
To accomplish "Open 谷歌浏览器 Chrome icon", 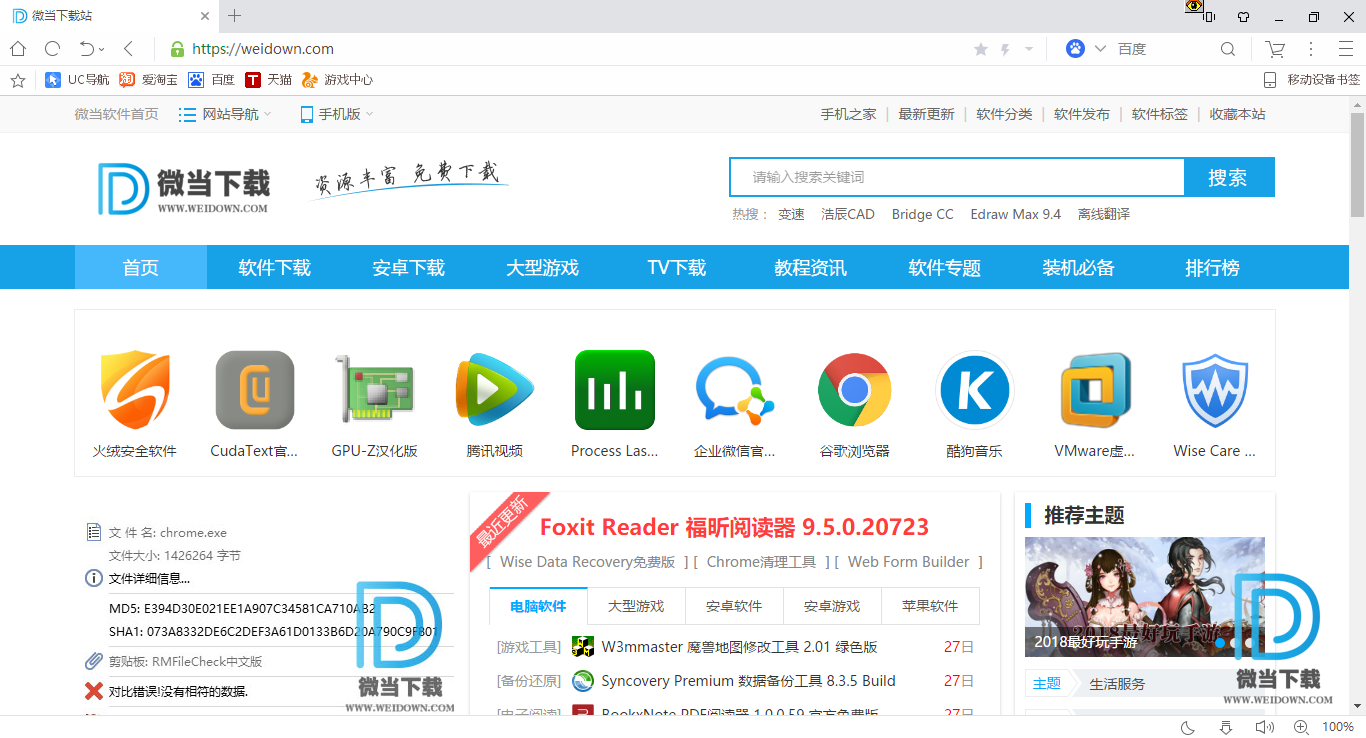I will [x=855, y=390].
